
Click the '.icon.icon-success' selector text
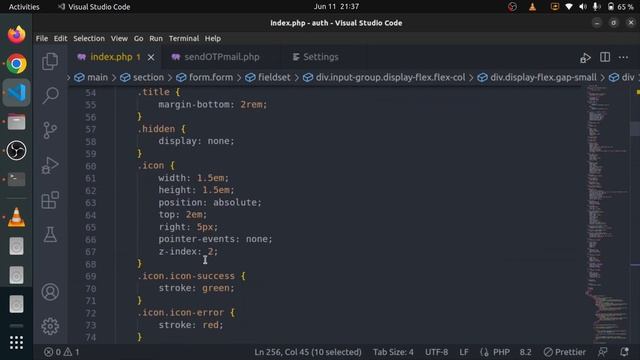(x=186, y=276)
